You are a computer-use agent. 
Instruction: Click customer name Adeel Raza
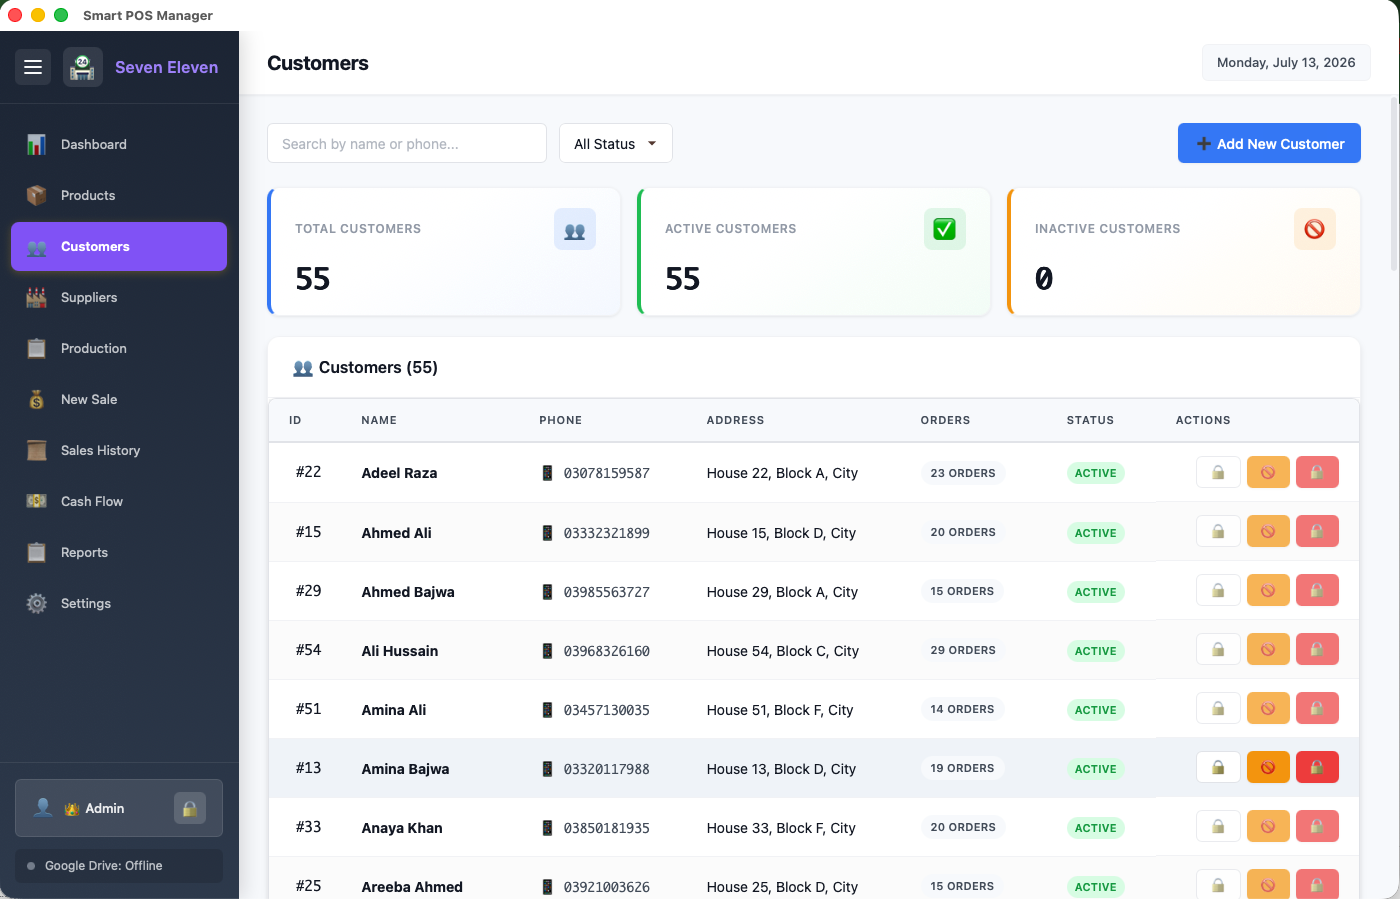point(399,473)
